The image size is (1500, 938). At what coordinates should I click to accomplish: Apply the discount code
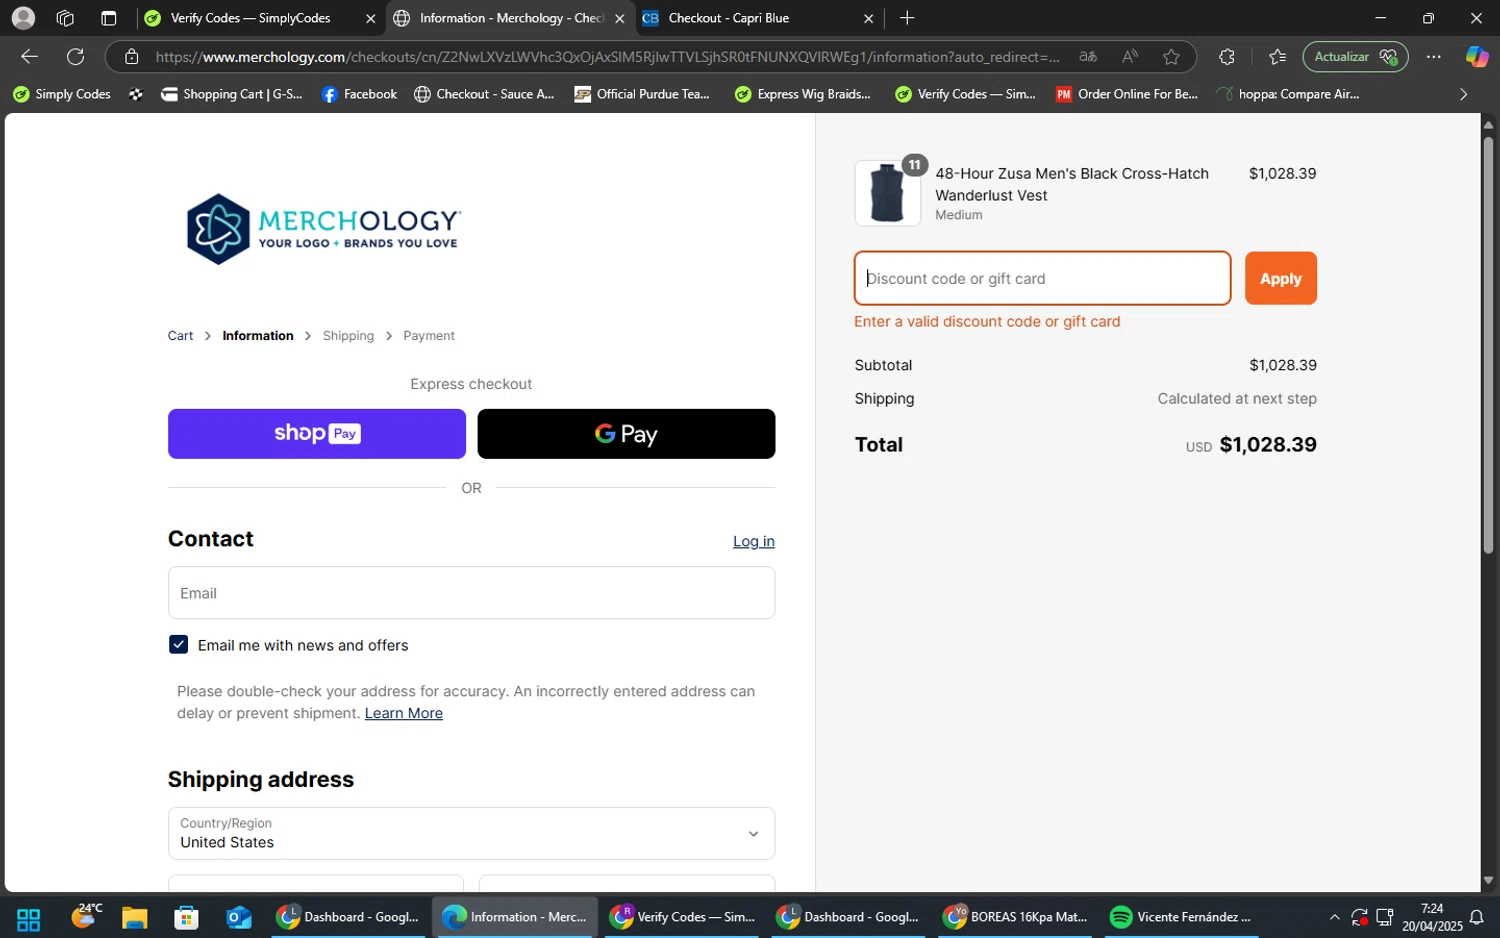(1280, 278)
